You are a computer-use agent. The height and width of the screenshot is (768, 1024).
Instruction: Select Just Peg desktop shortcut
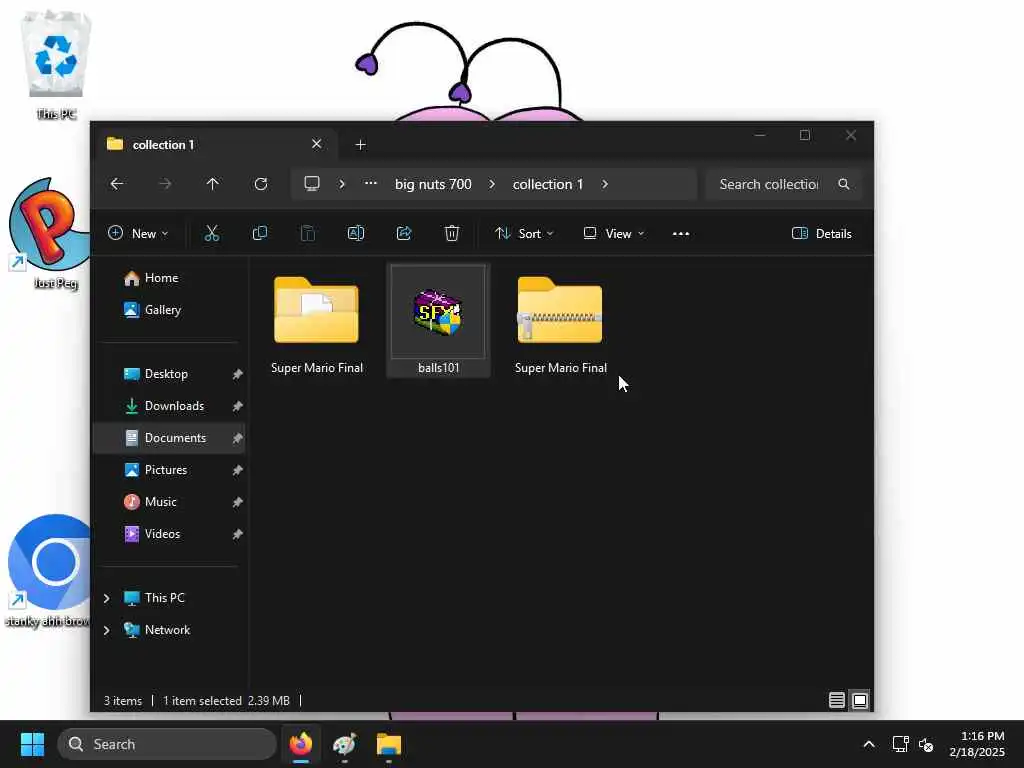49,234
